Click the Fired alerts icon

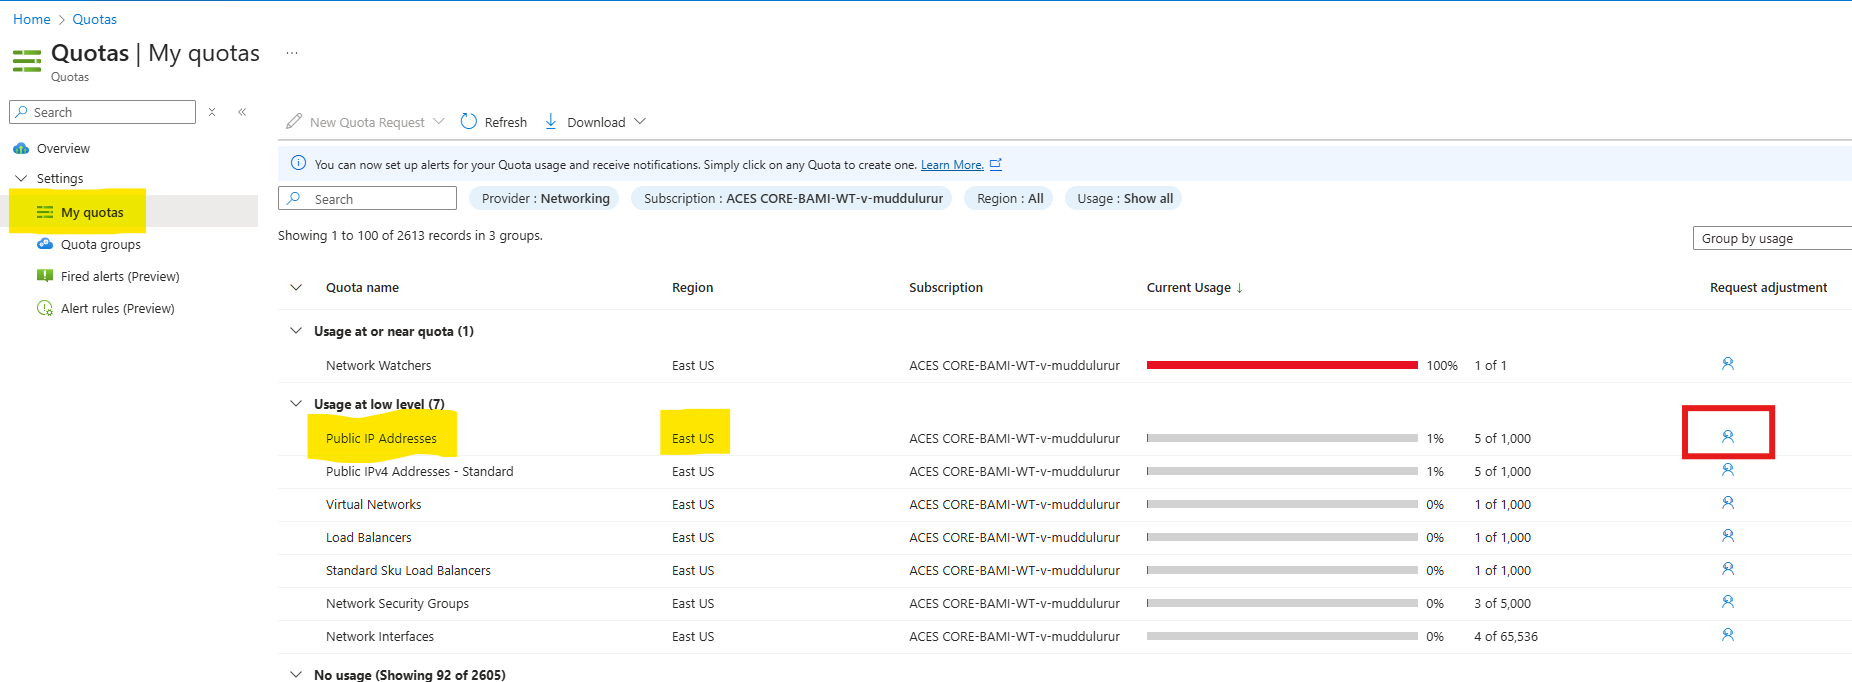[45, 276]
